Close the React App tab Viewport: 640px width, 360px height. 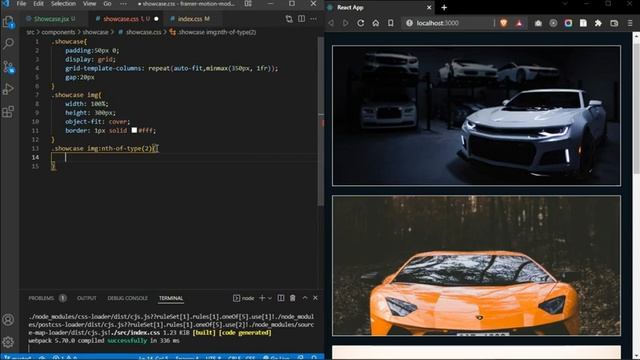pos(429,7)
